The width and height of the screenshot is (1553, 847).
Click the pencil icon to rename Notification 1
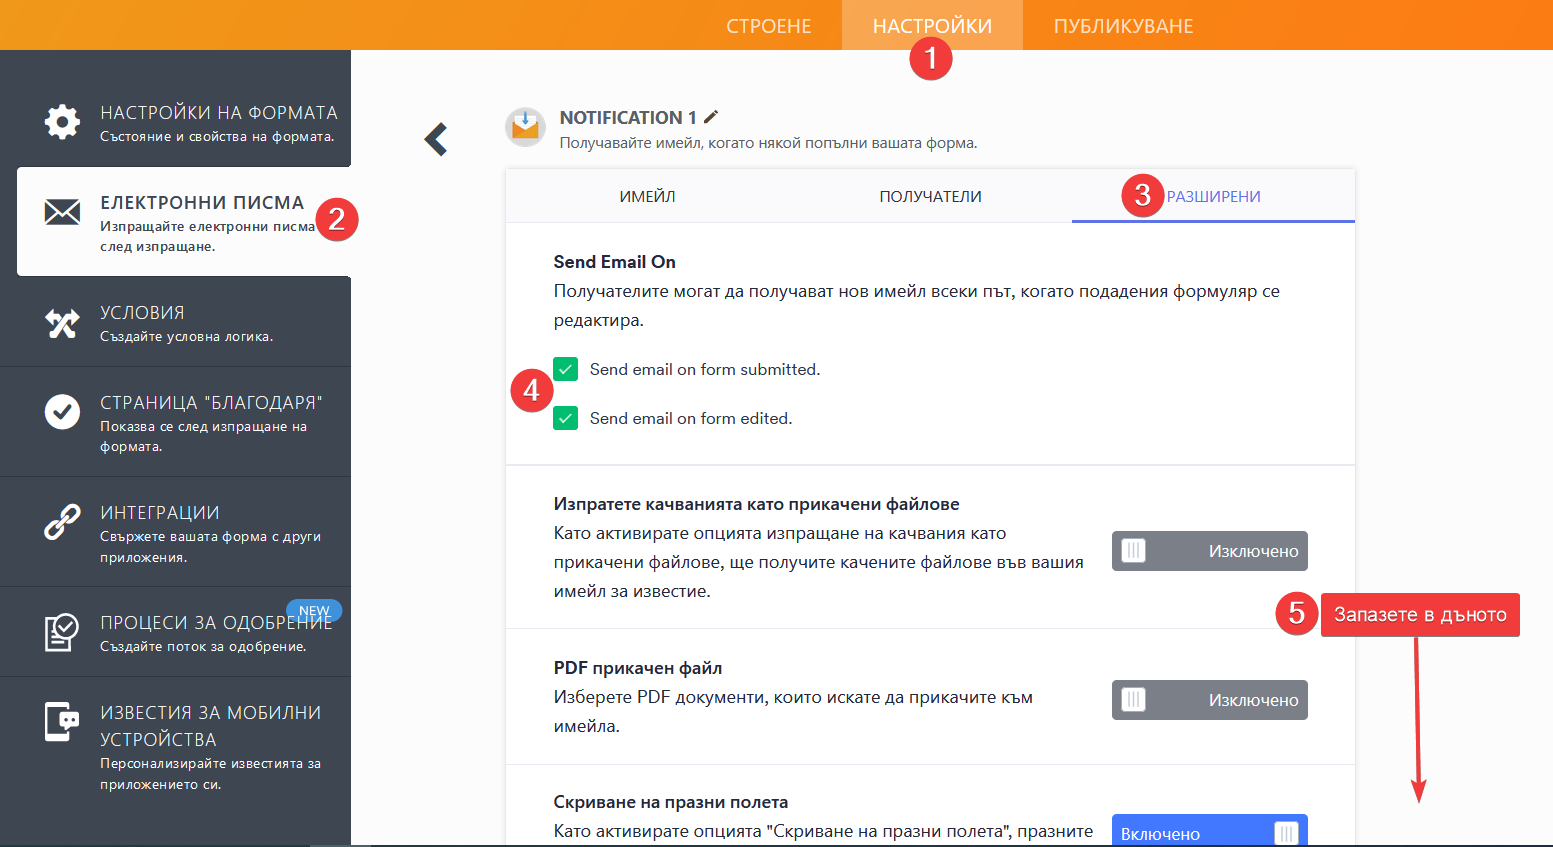[711, 117]
